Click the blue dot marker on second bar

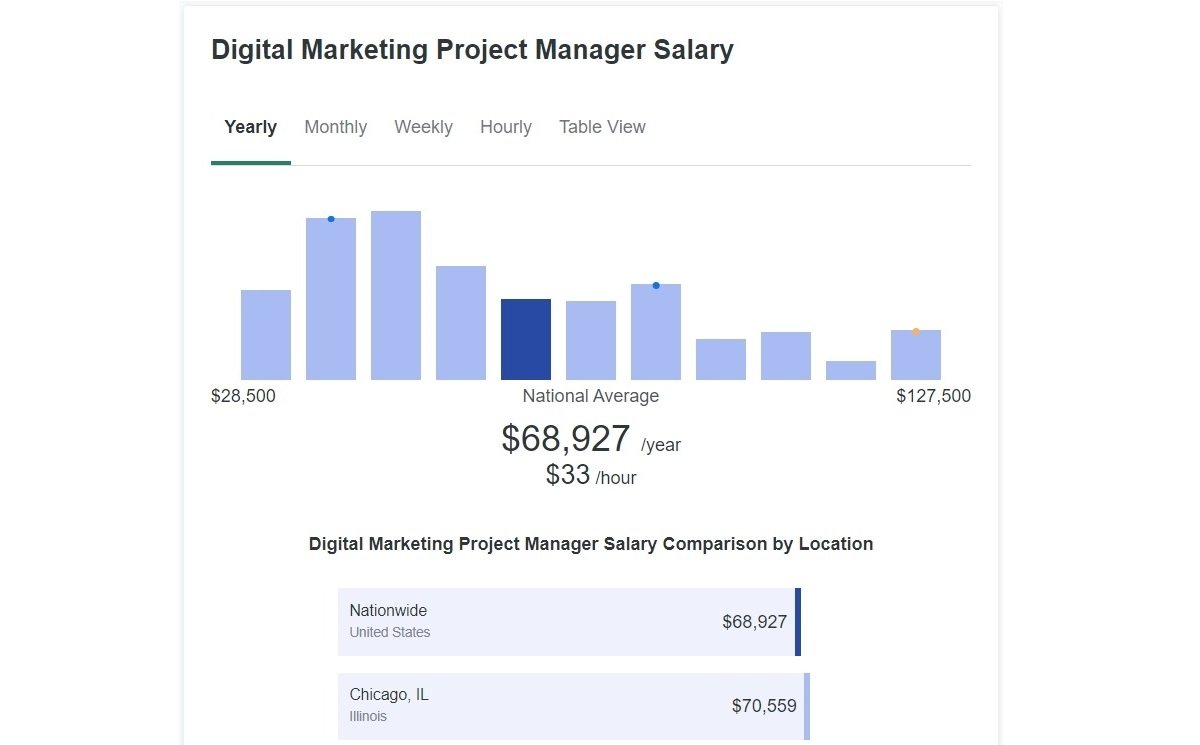[x=330, y=217]
